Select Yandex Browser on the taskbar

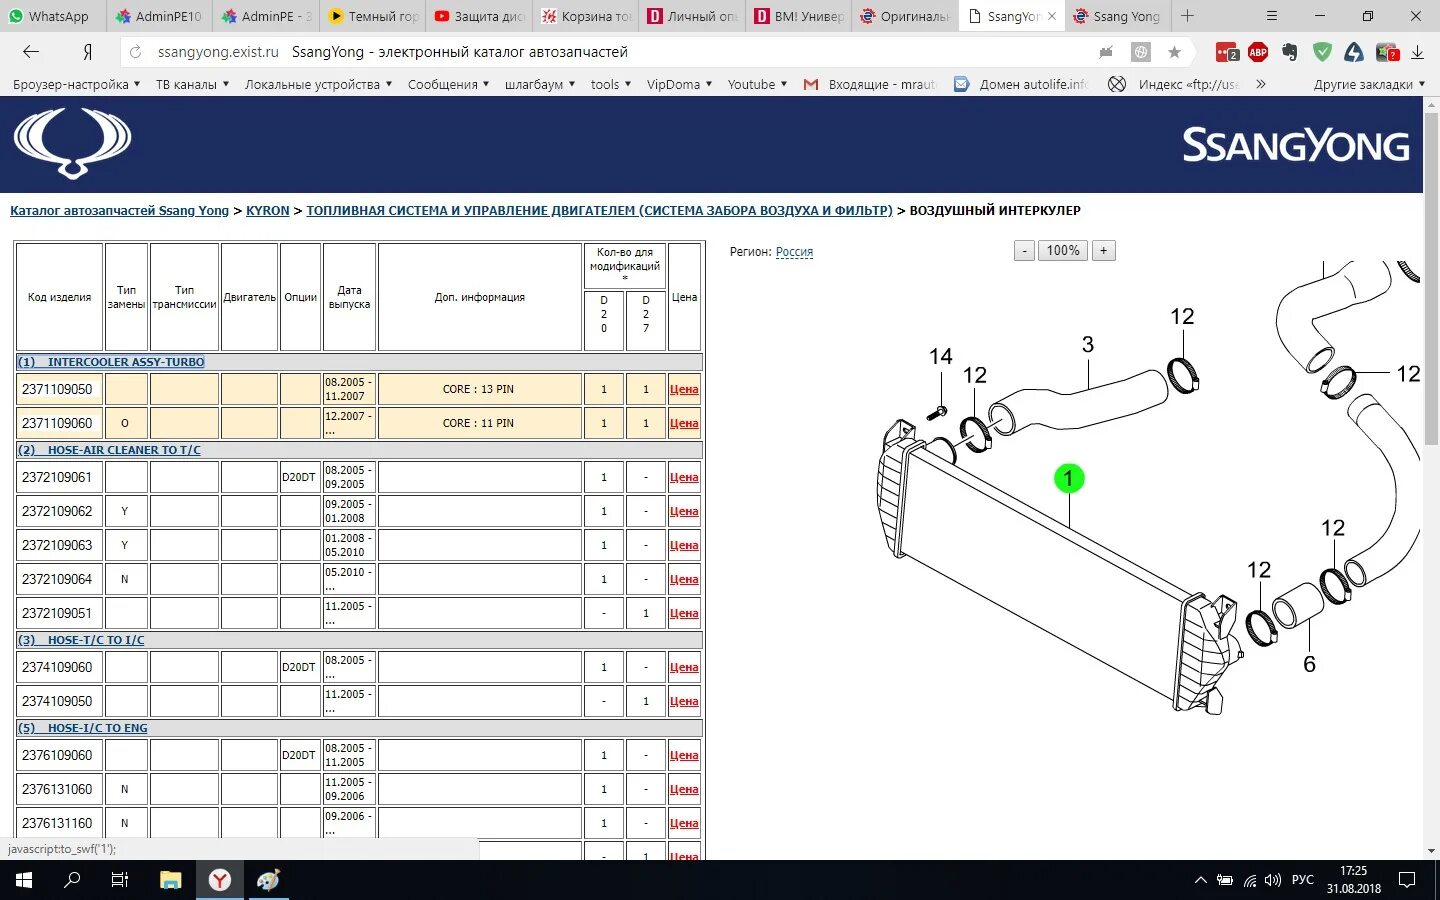[219, 880]
